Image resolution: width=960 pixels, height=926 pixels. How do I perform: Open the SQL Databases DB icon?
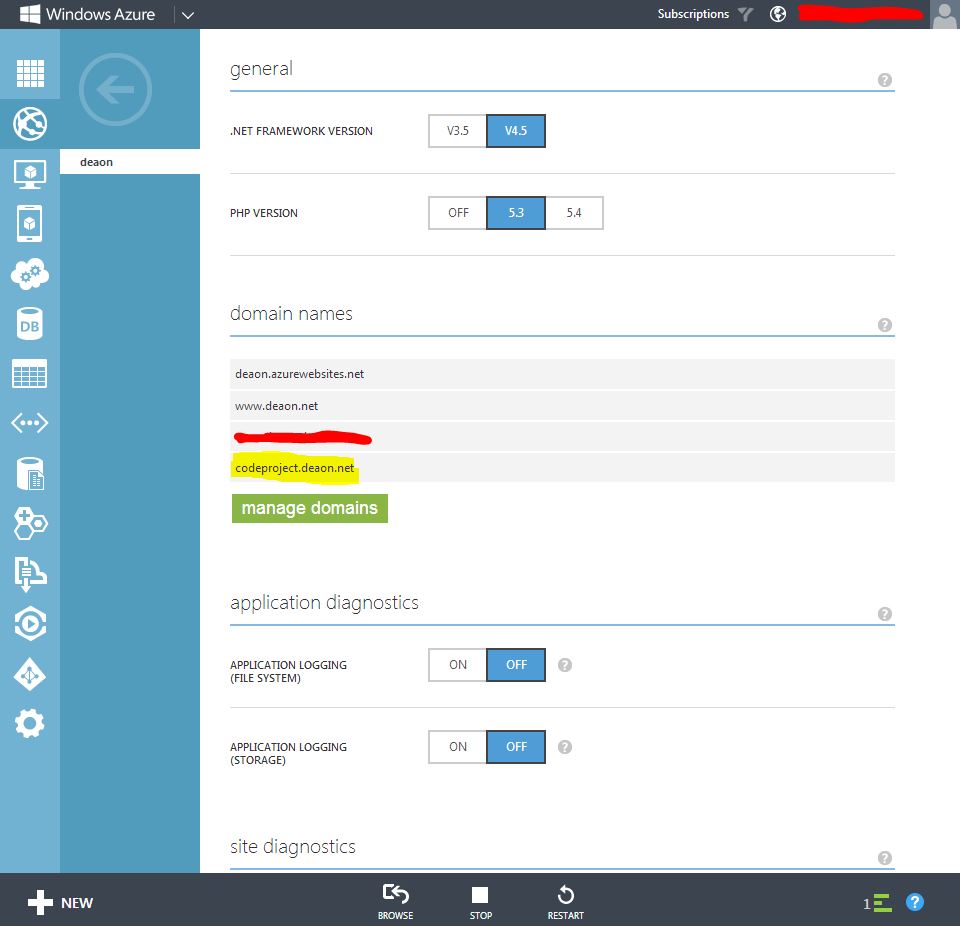[x=30, y=323]
